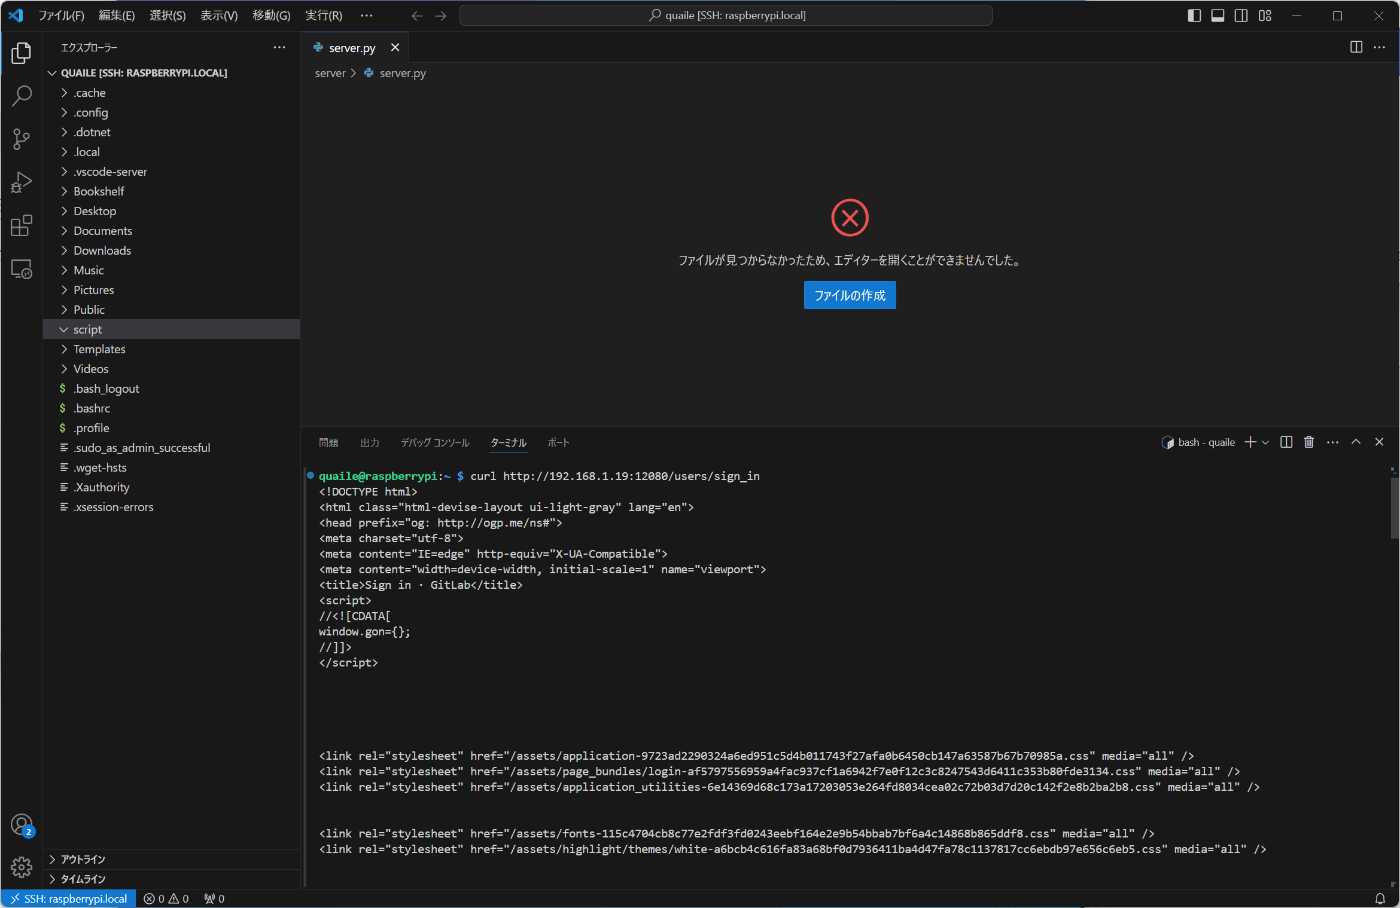Screen dimensions: 1400x908
Task: Open the Explorer view in activity bar
Action: (x=21, y=53)
